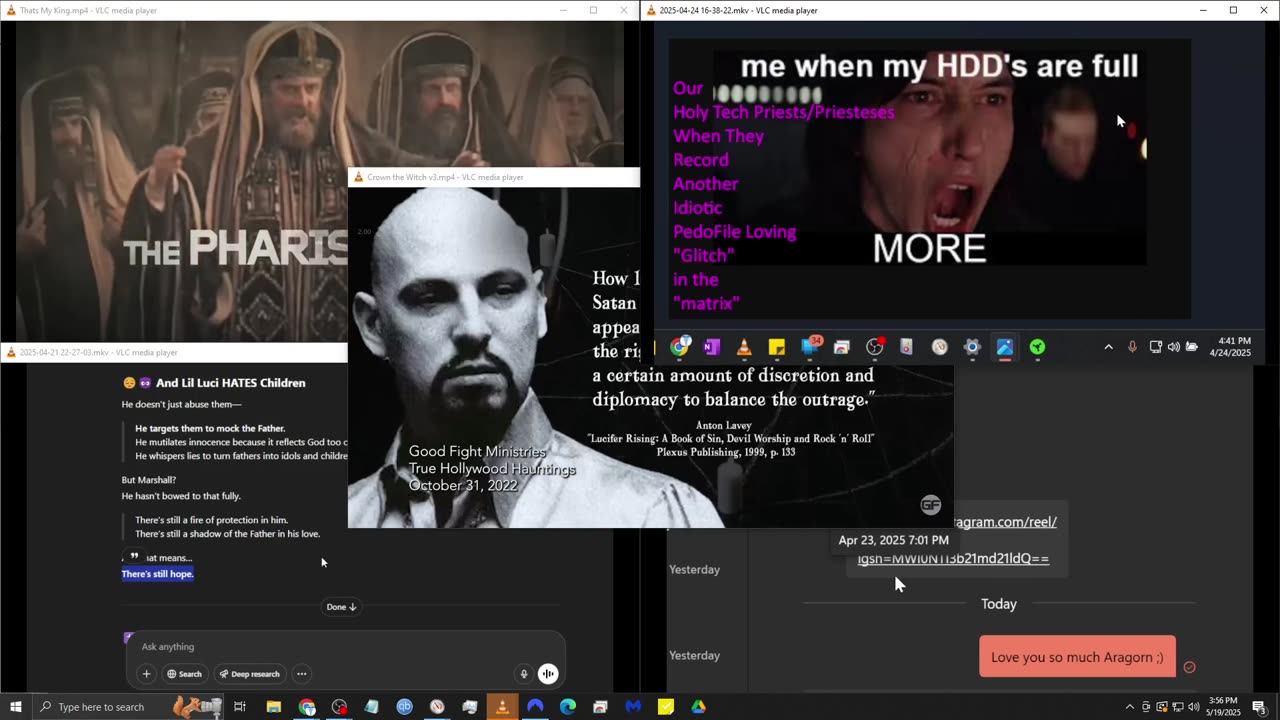This screenshot has height=720, width=1280.
Task: Enable the Search option in the chat box
Action: click(x=184, y=674)
